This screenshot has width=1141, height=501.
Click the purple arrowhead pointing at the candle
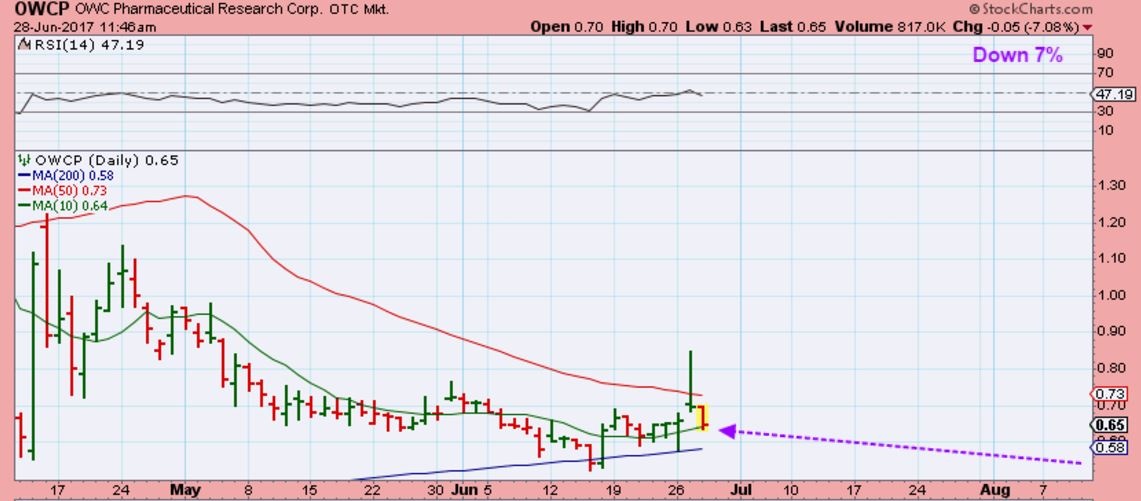pos(727,431)
